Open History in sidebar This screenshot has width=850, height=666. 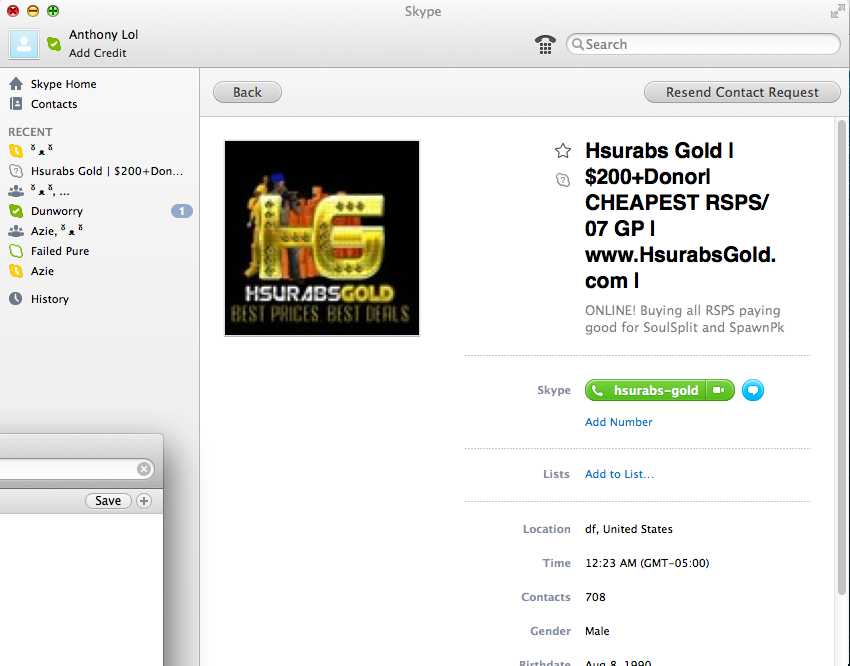click(49, 299)
